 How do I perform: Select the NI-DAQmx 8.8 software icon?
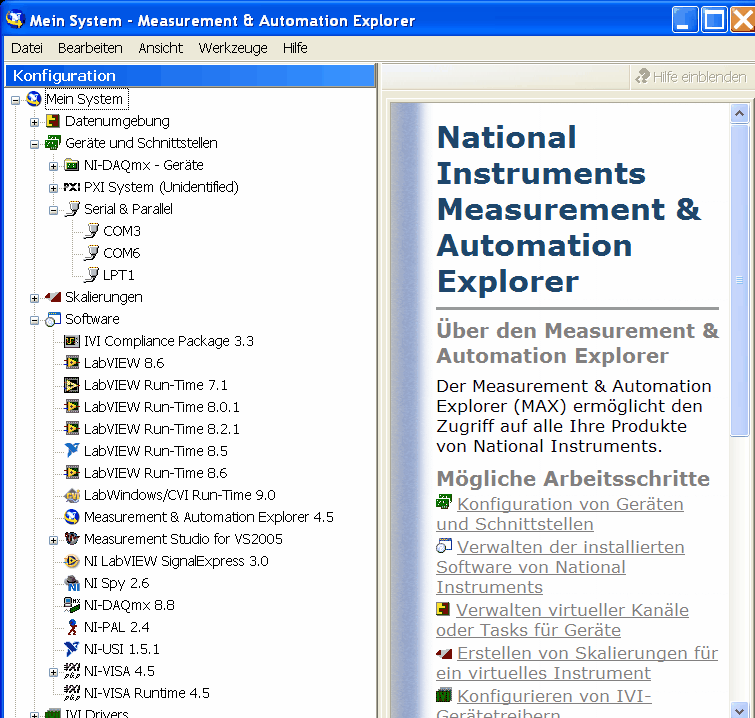[72, 605]
